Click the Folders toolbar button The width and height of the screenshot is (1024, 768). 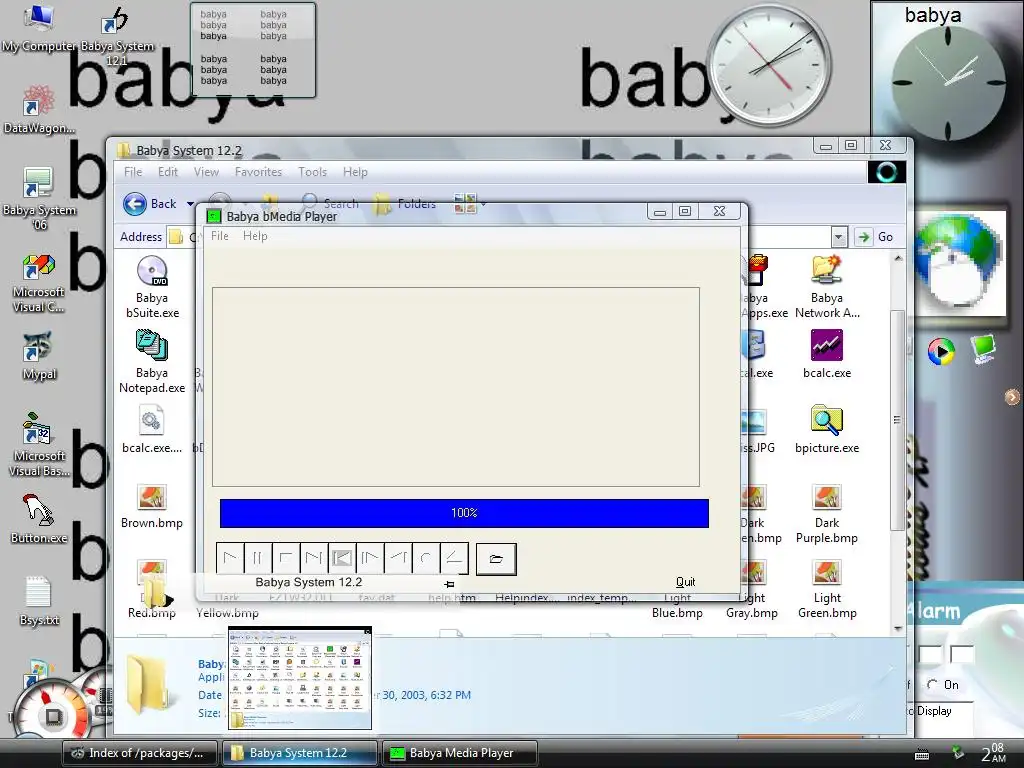[405, 204]
